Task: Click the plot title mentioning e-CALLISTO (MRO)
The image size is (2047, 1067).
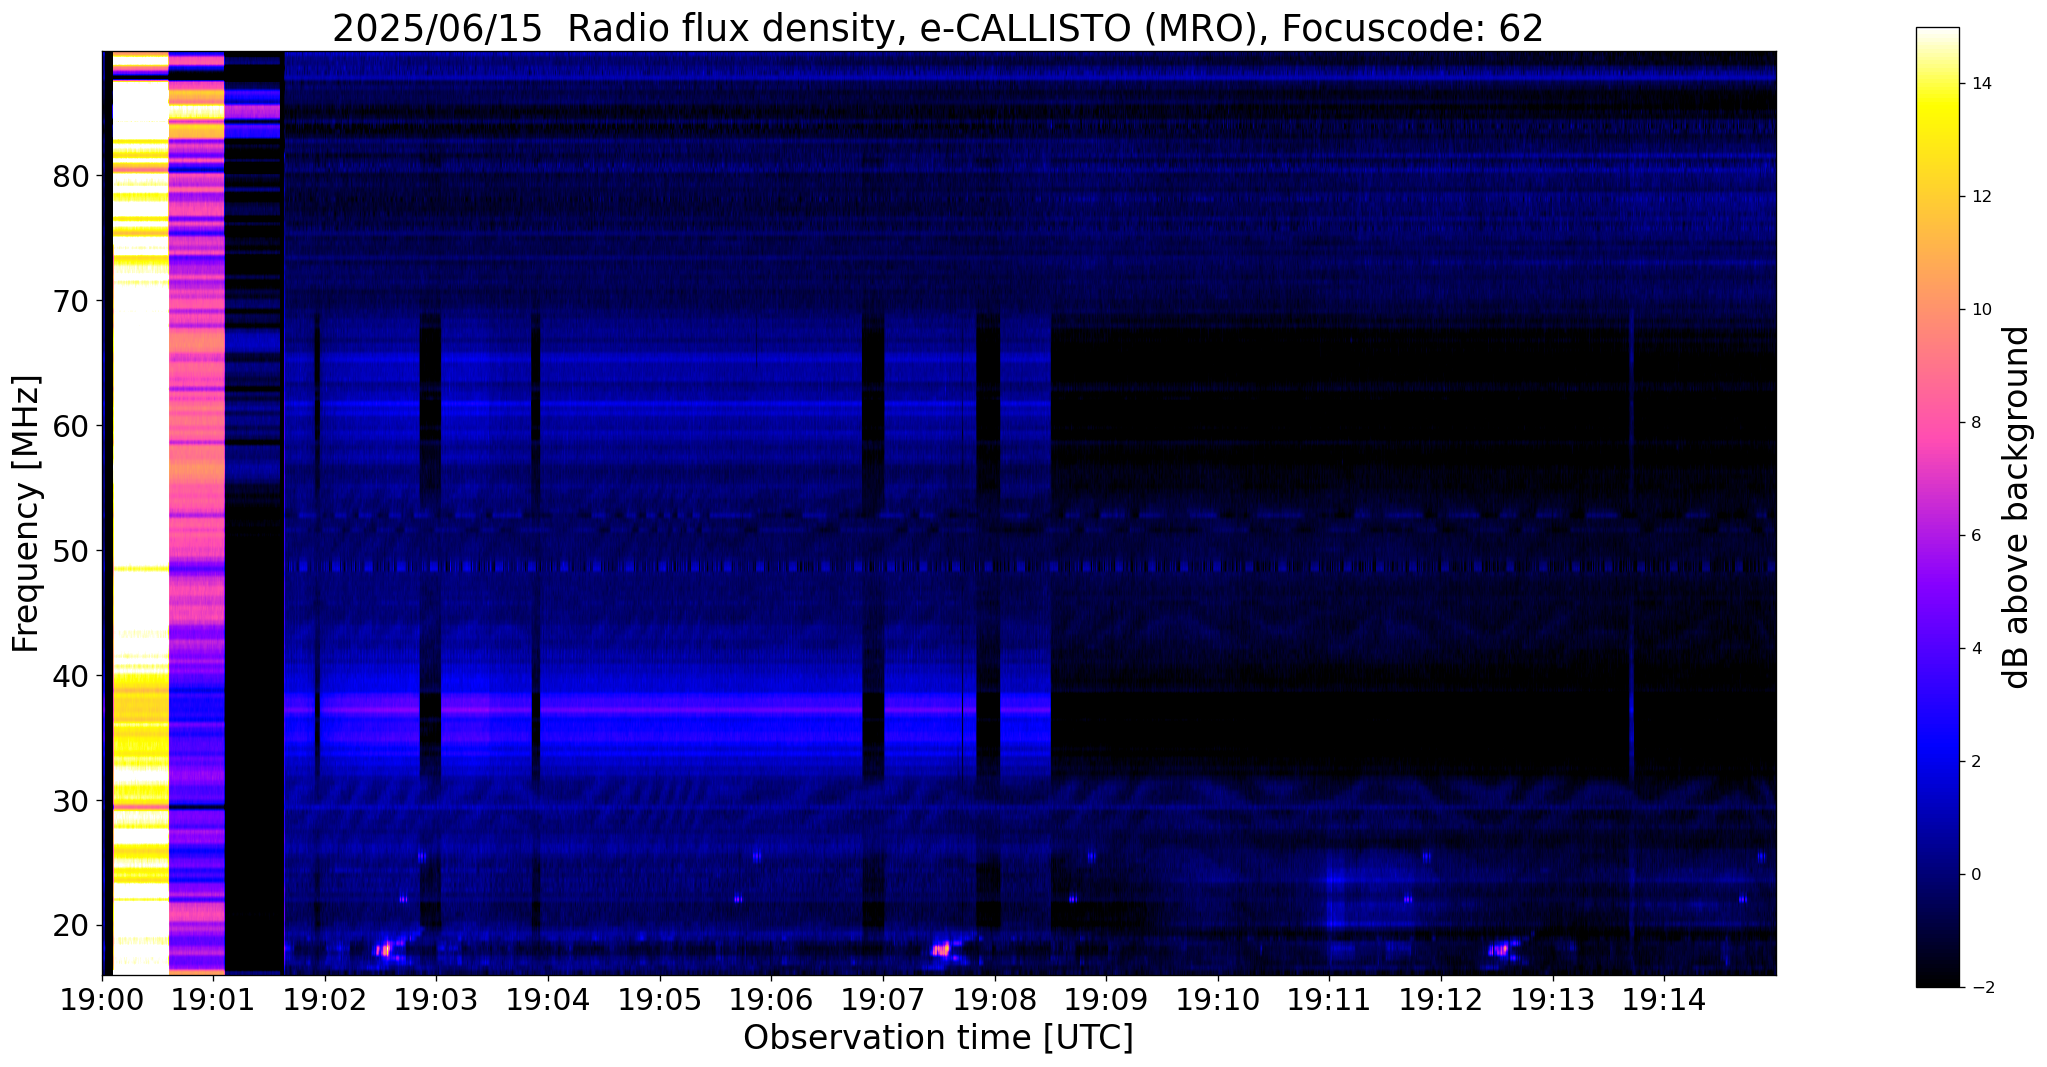Action: click(x=938, y=29)
